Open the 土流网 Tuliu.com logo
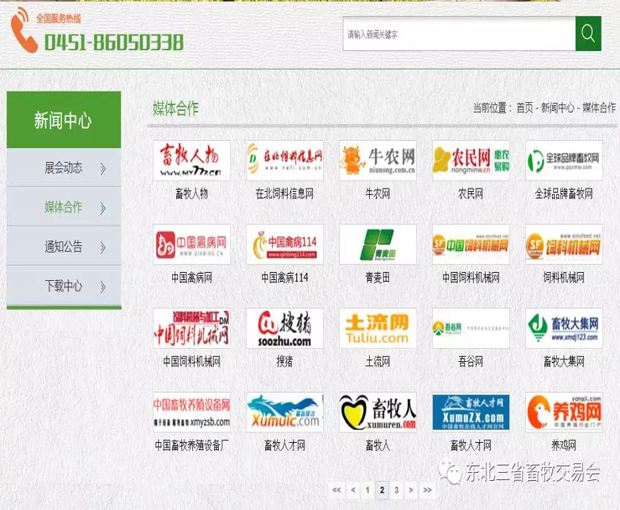The width and height of the screenshot is (620, 510). (x=378, y=329)
